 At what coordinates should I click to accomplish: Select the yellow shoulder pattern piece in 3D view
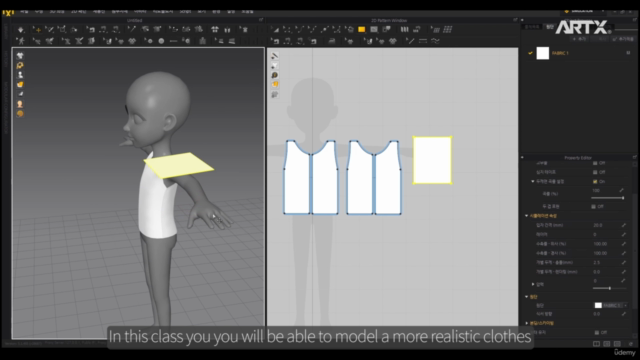tap(178, 165)
